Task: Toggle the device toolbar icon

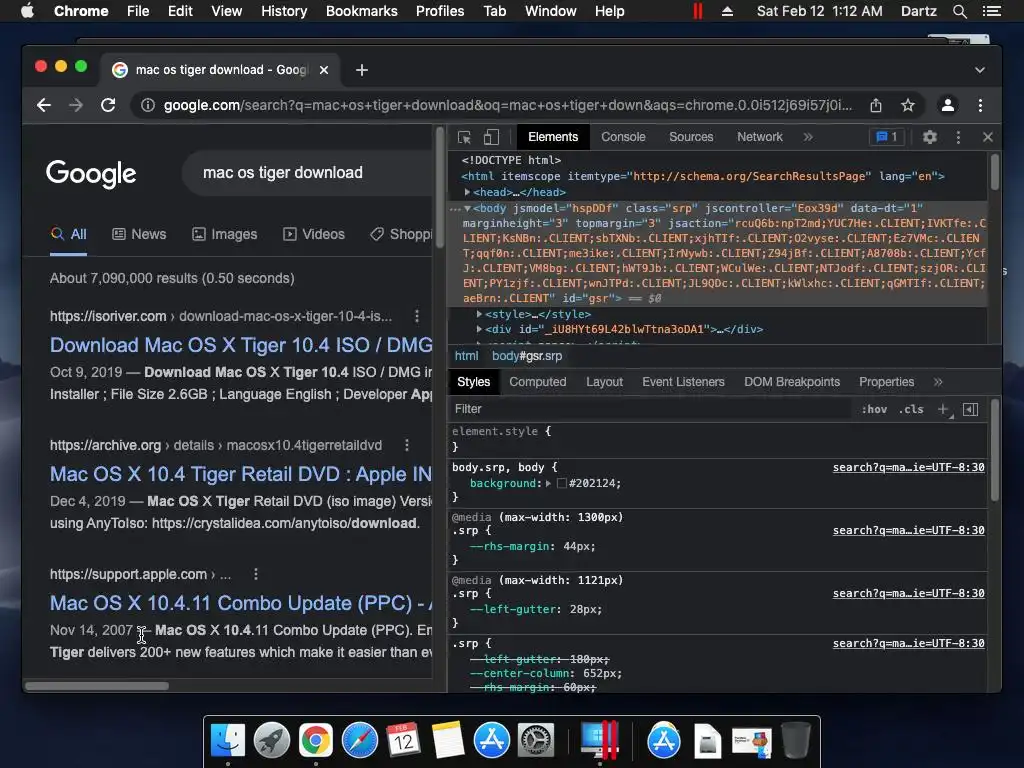Action: click(x=491, y=137)
